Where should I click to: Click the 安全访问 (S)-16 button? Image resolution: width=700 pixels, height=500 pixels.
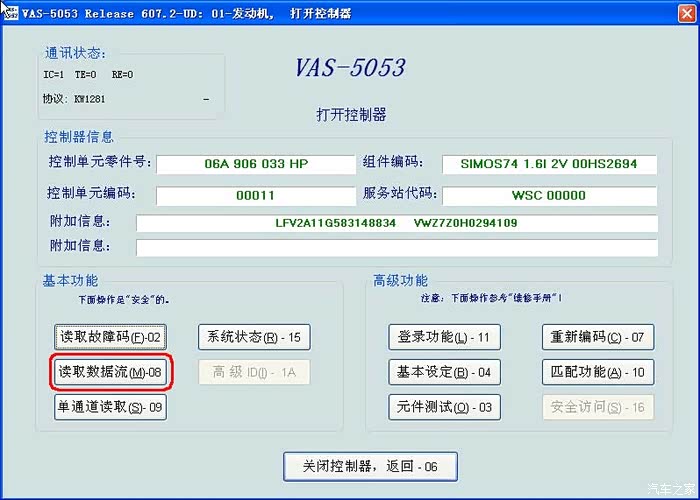598,407
